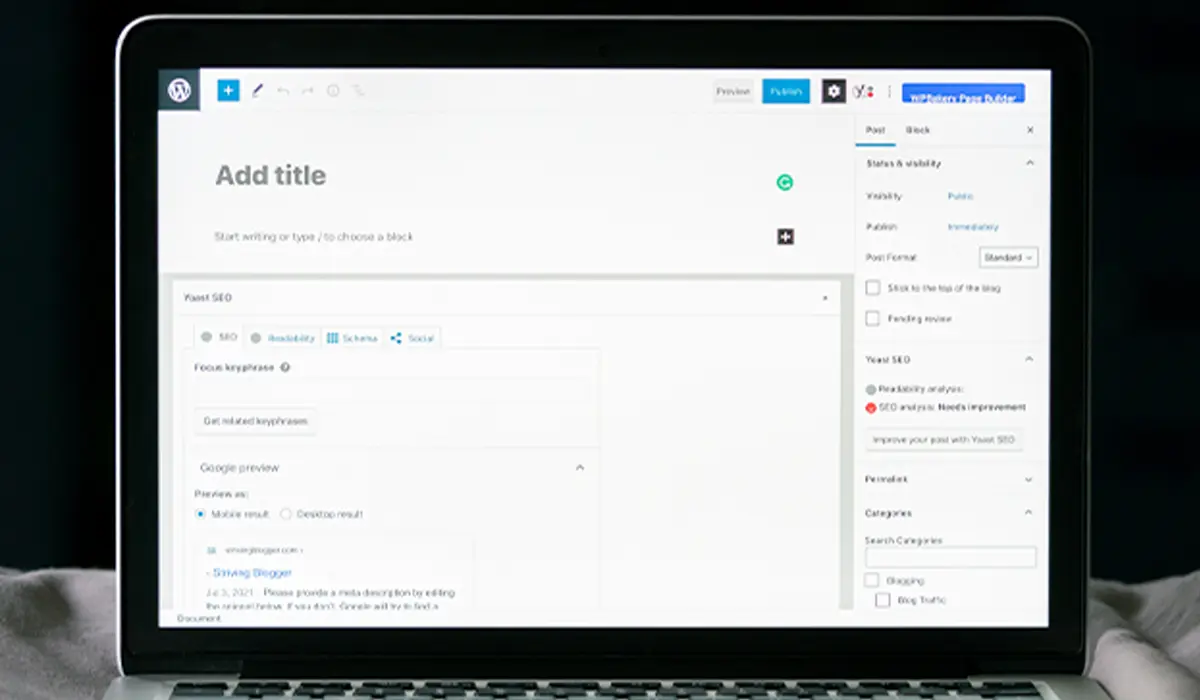The height and width of the screenshot is (700, 1200).
Task: Collapse the Google preview section
Action: coord(580,467)
